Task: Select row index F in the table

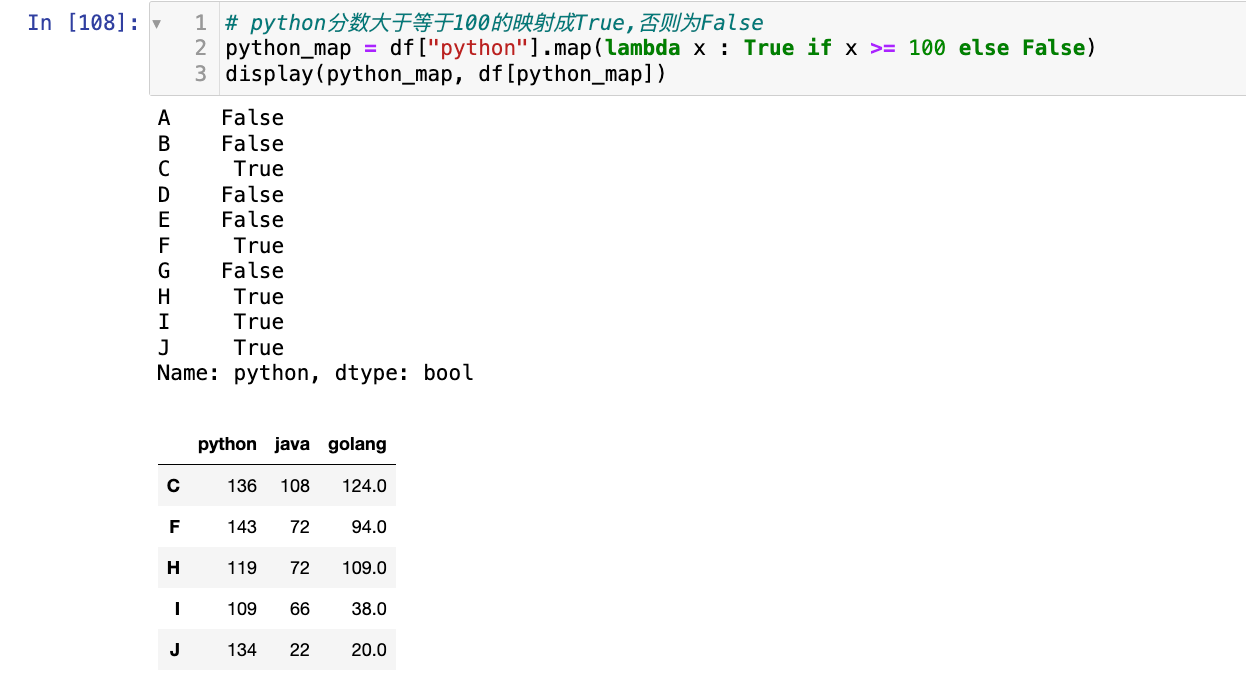Action: point(174,527)
